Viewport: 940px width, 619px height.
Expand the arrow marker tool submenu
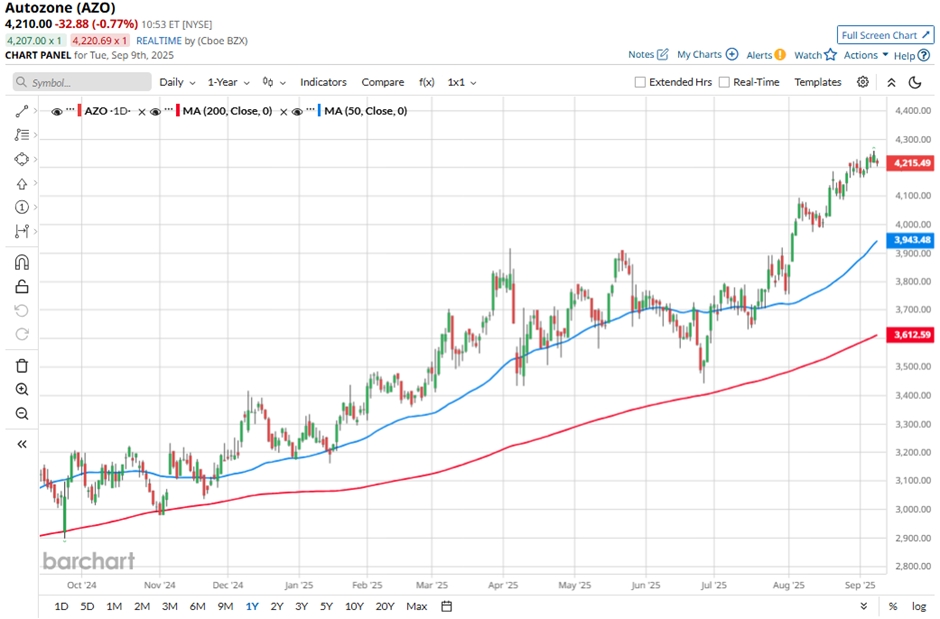click(x=36, y=183)
